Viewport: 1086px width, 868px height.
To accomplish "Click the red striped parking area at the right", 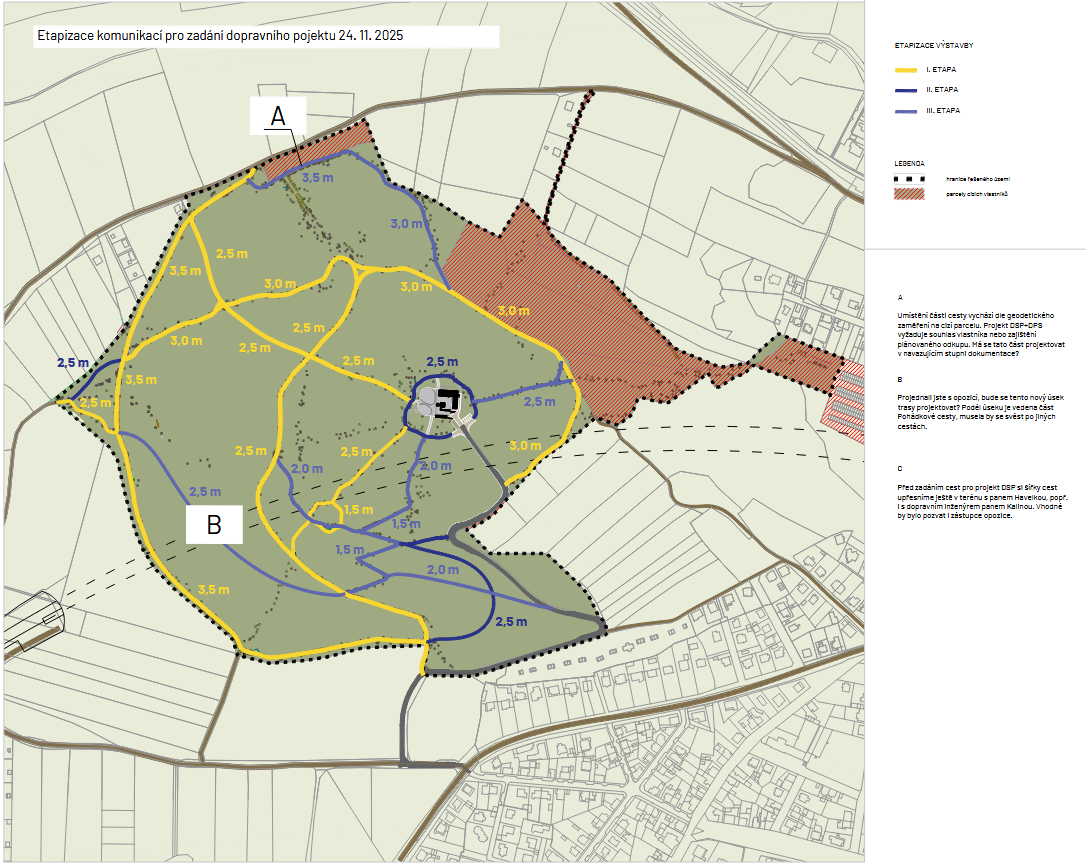I will [844, 400].
